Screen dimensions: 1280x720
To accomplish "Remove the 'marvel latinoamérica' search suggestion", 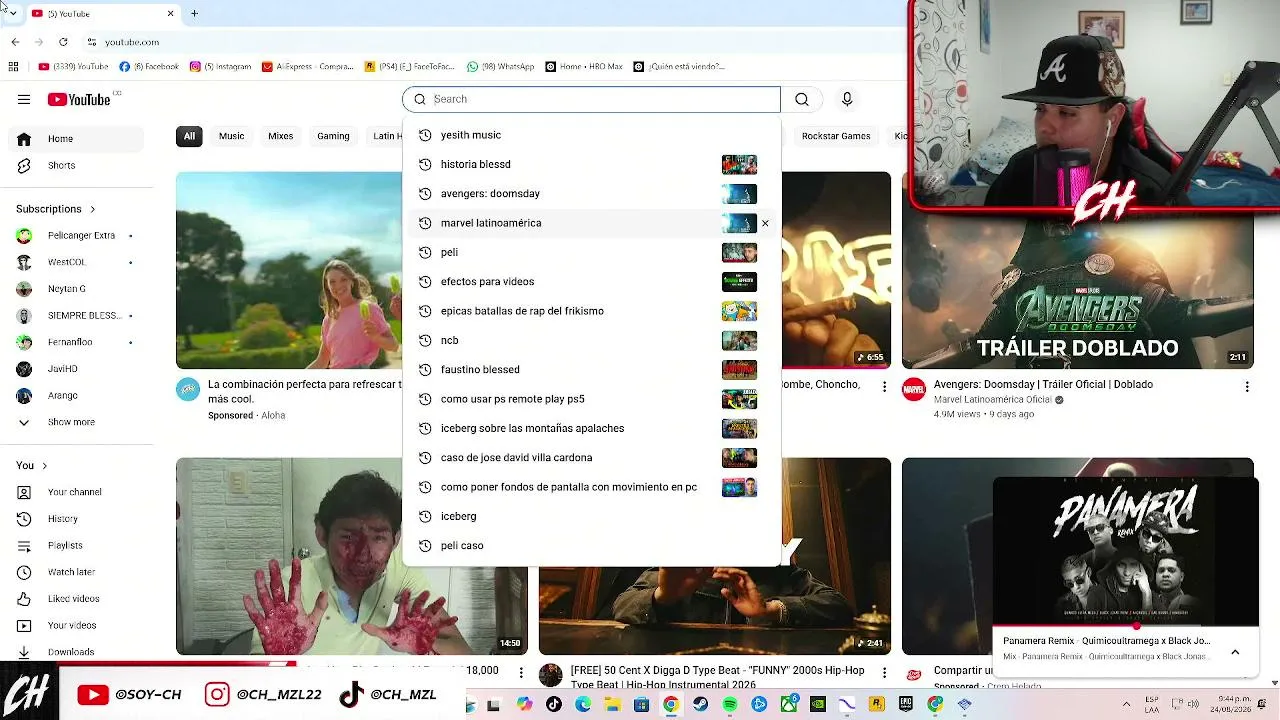I will 765,223.
